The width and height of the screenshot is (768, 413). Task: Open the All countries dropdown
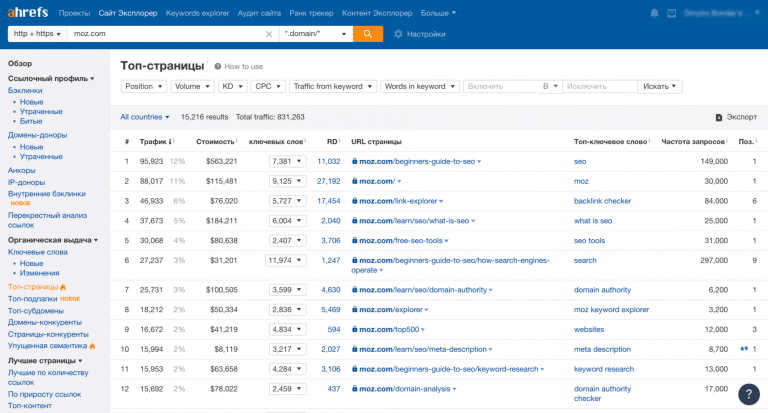[145, 117]
